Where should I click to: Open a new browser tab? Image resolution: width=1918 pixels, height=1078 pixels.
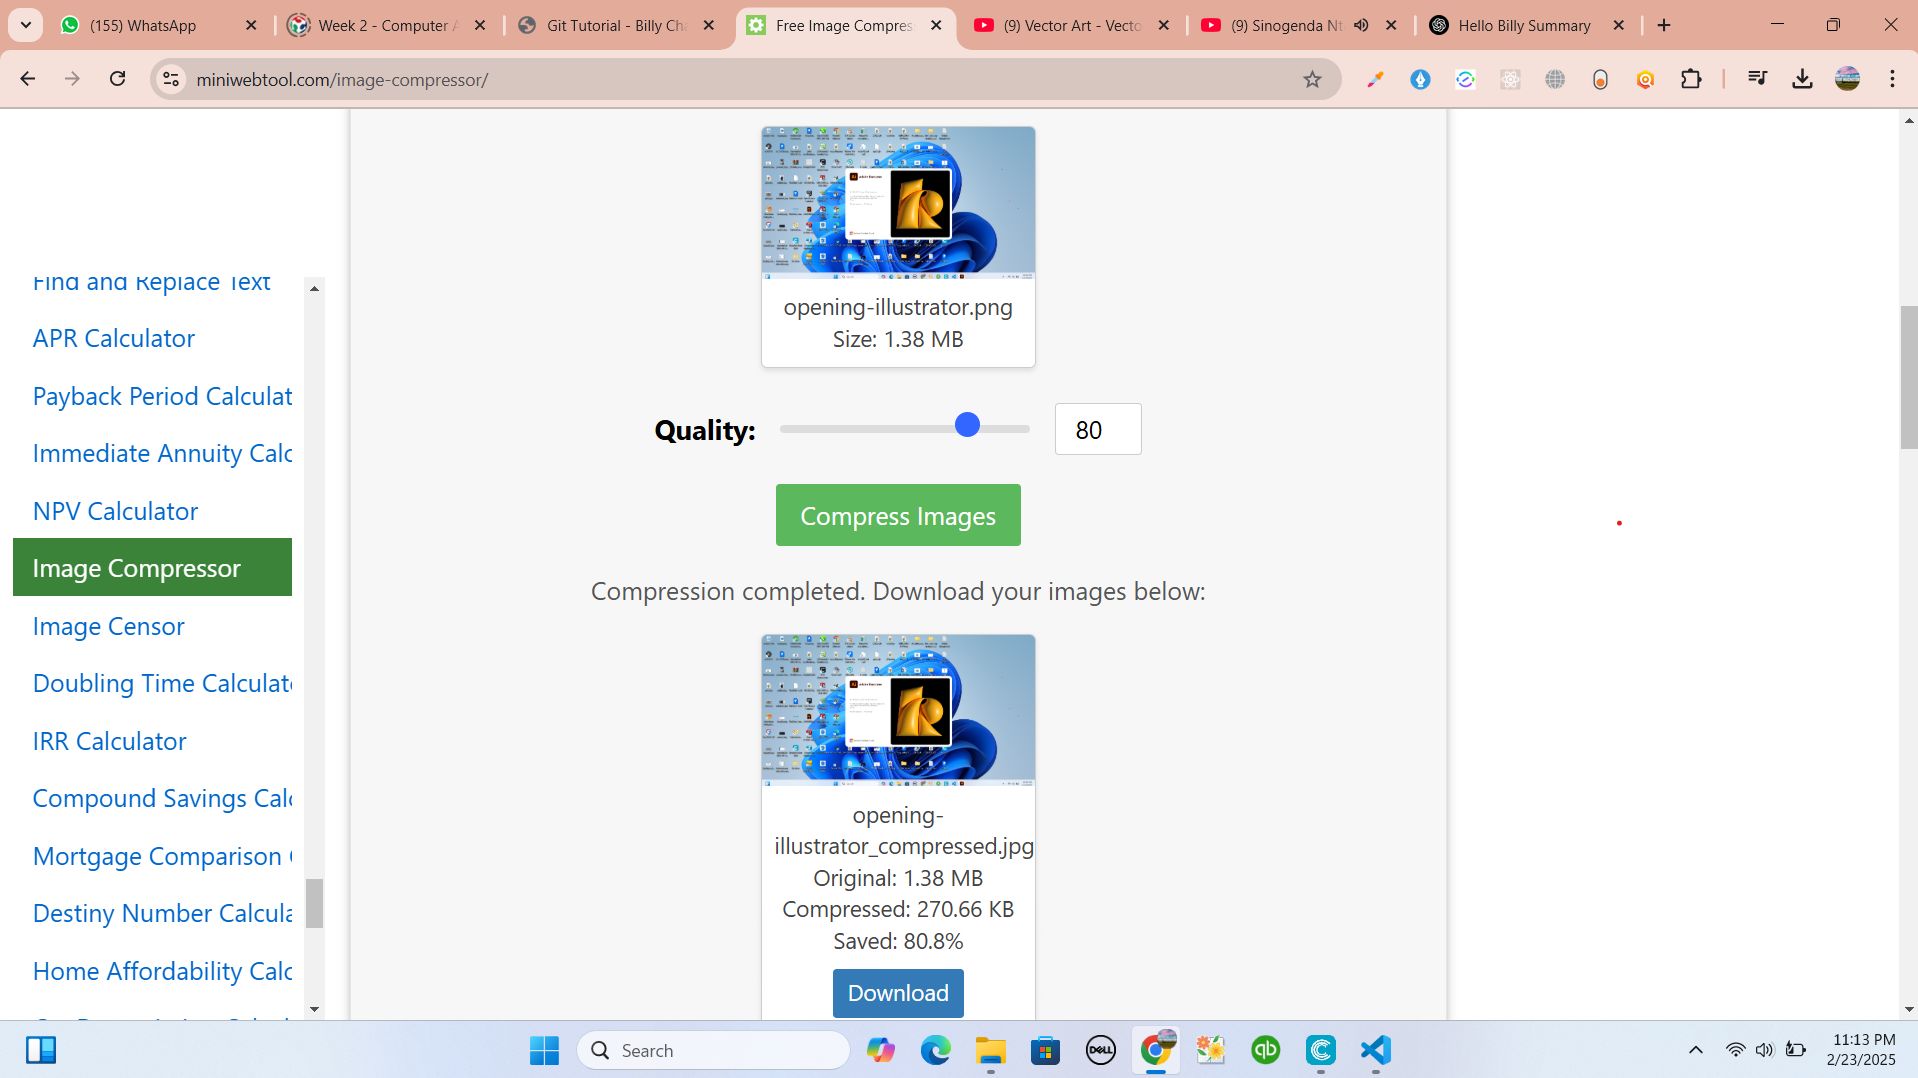coord(1664,25)
